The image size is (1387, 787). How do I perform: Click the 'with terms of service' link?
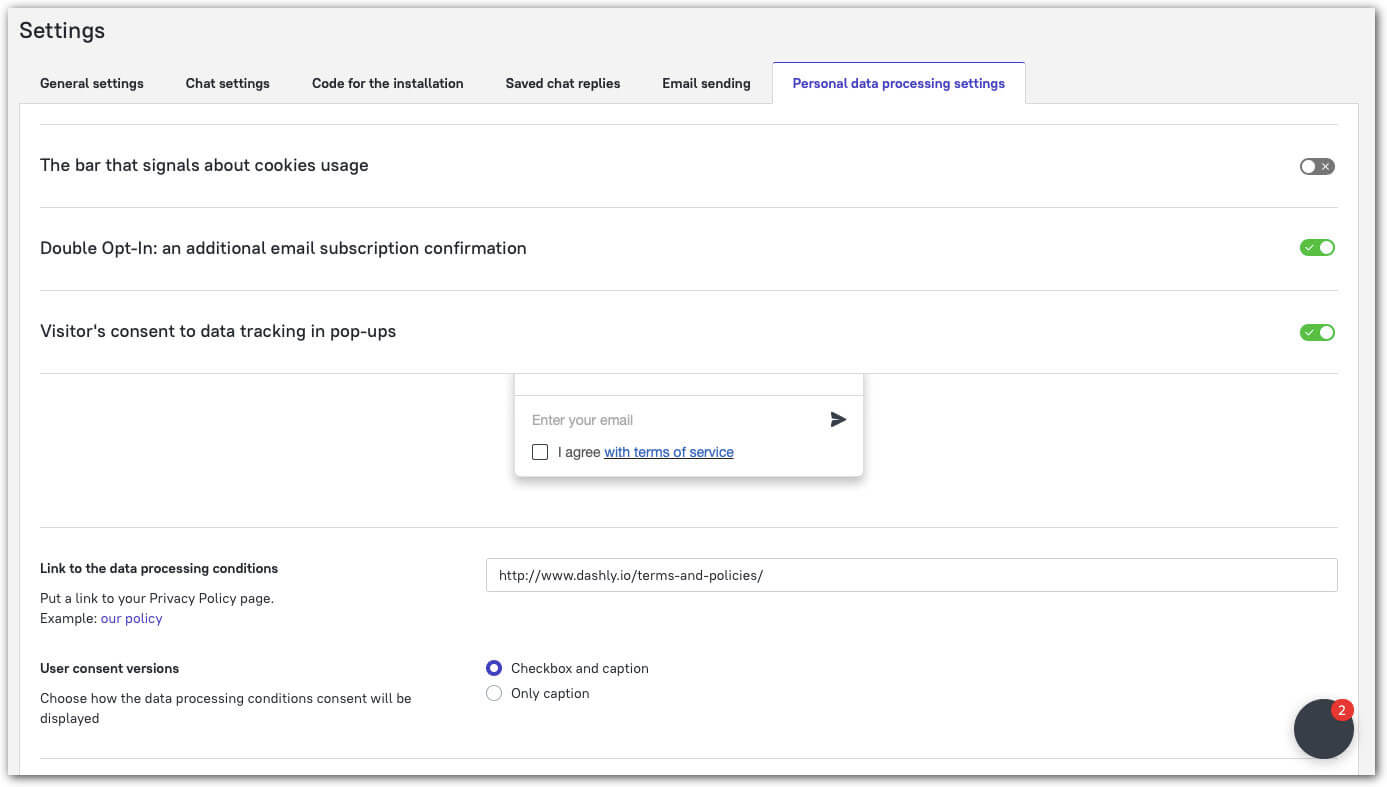669,452
